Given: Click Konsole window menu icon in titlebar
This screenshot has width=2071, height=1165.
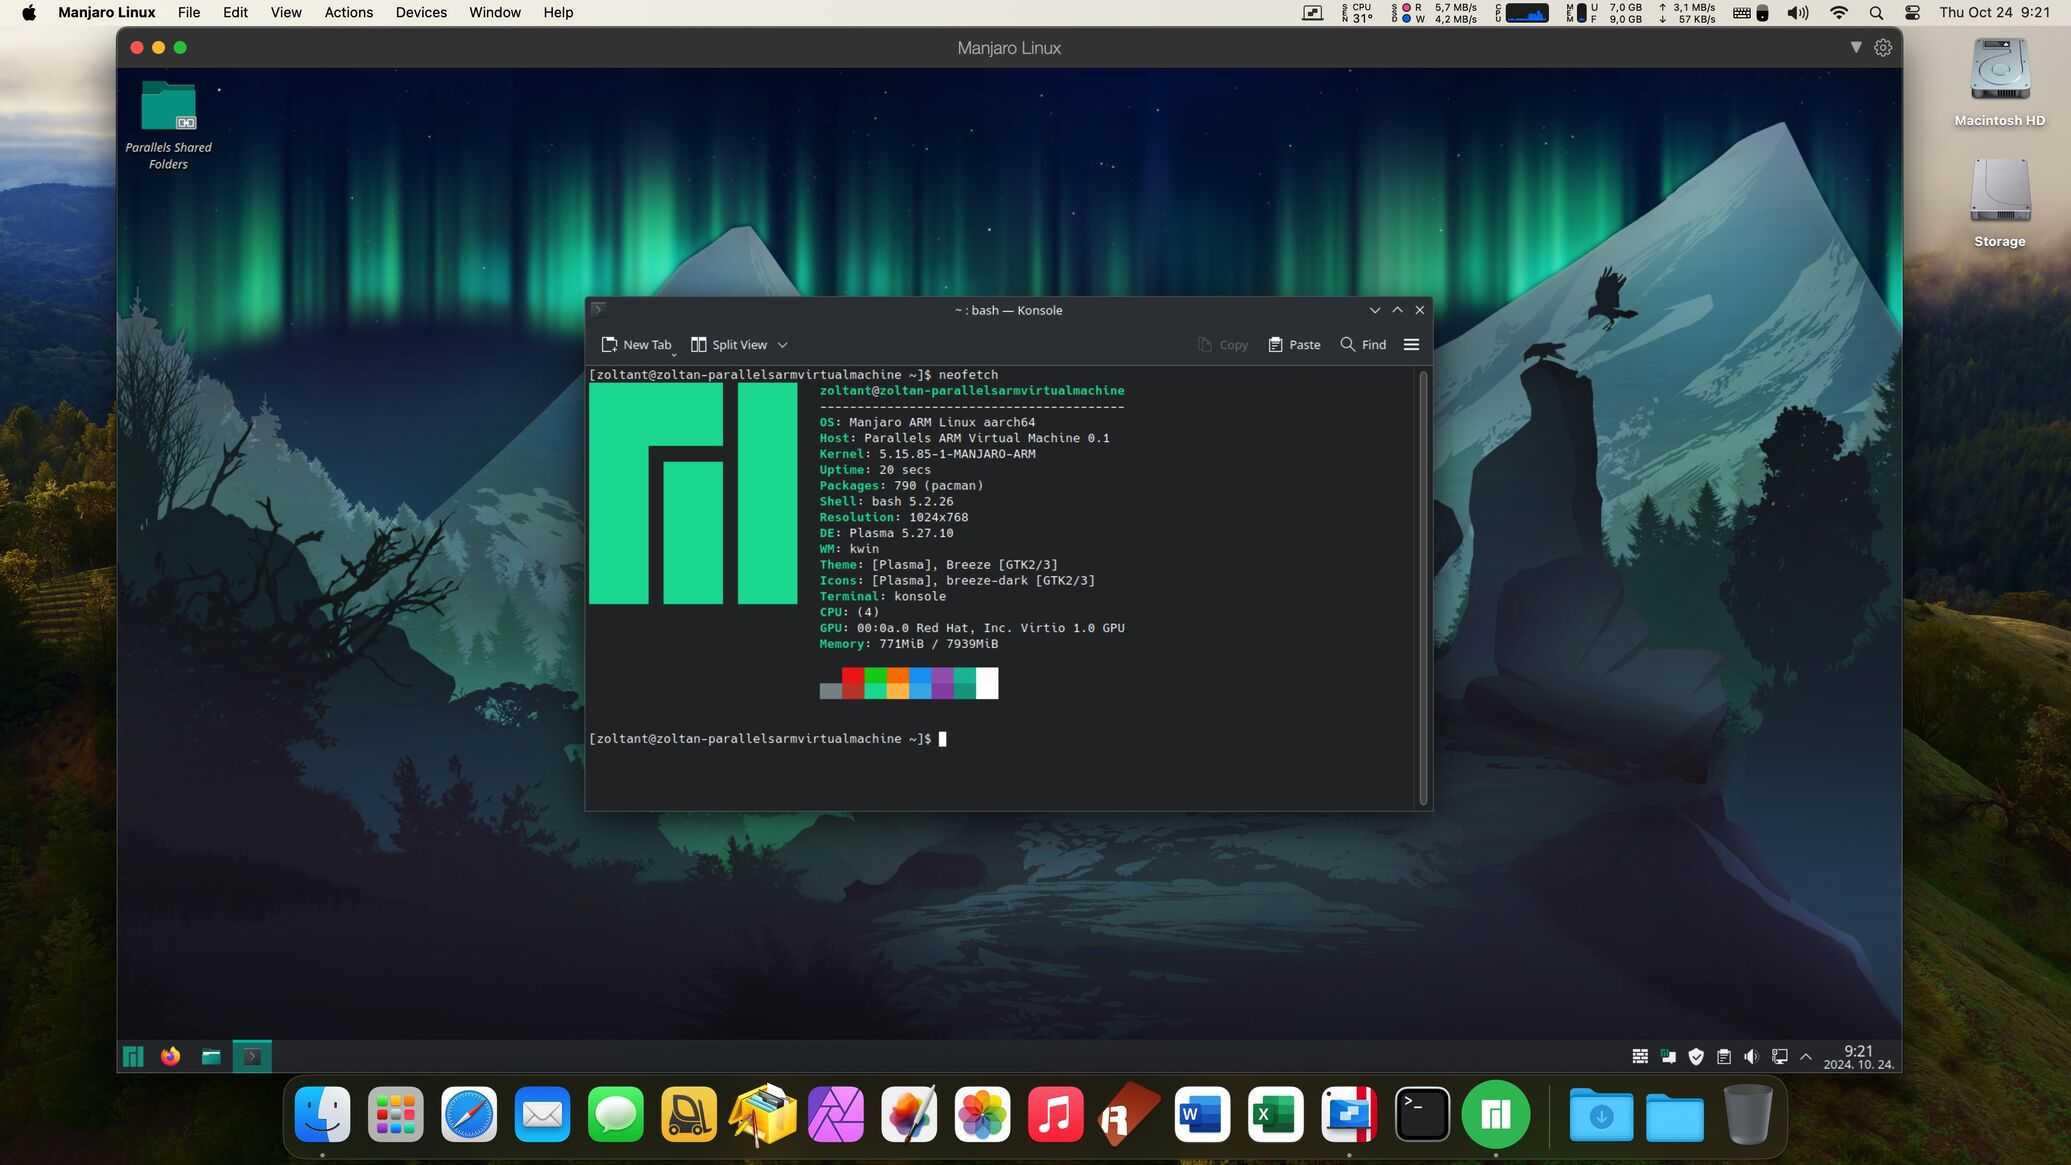Looking at the screenshot, I should pos(598,309).
